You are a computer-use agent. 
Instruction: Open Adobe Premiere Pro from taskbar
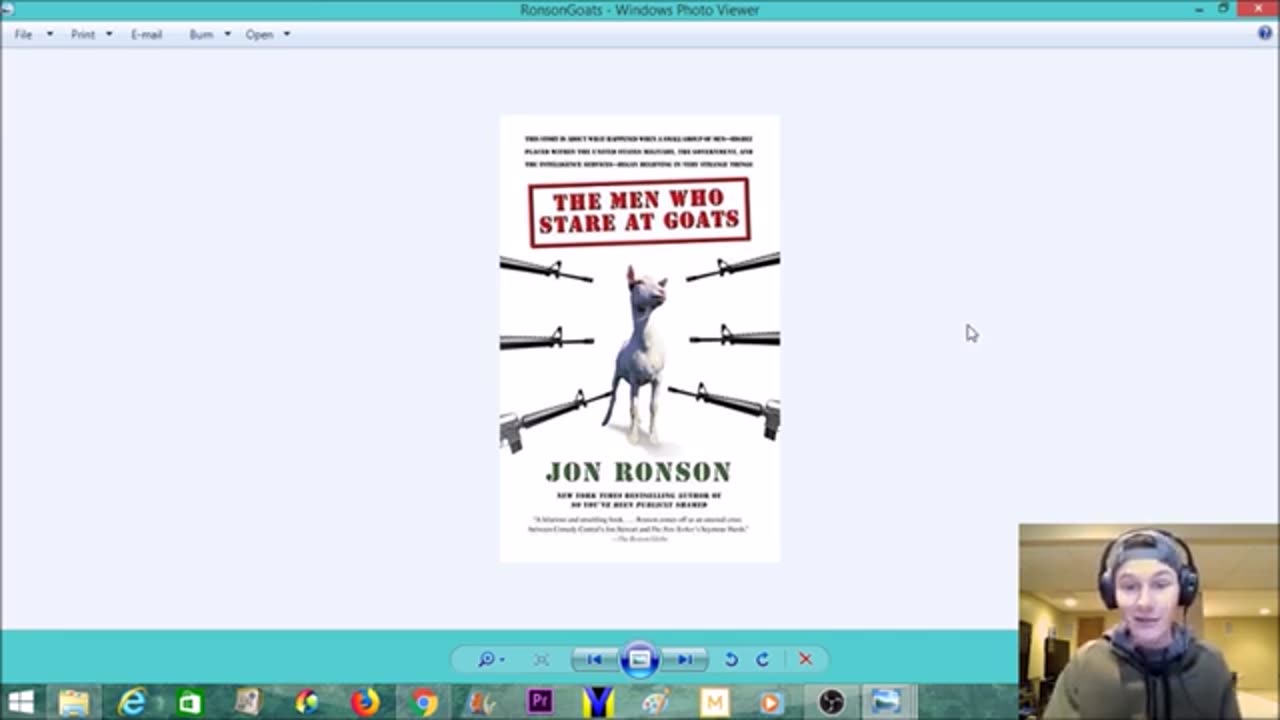pyautogui.click(x=540, y=702)
